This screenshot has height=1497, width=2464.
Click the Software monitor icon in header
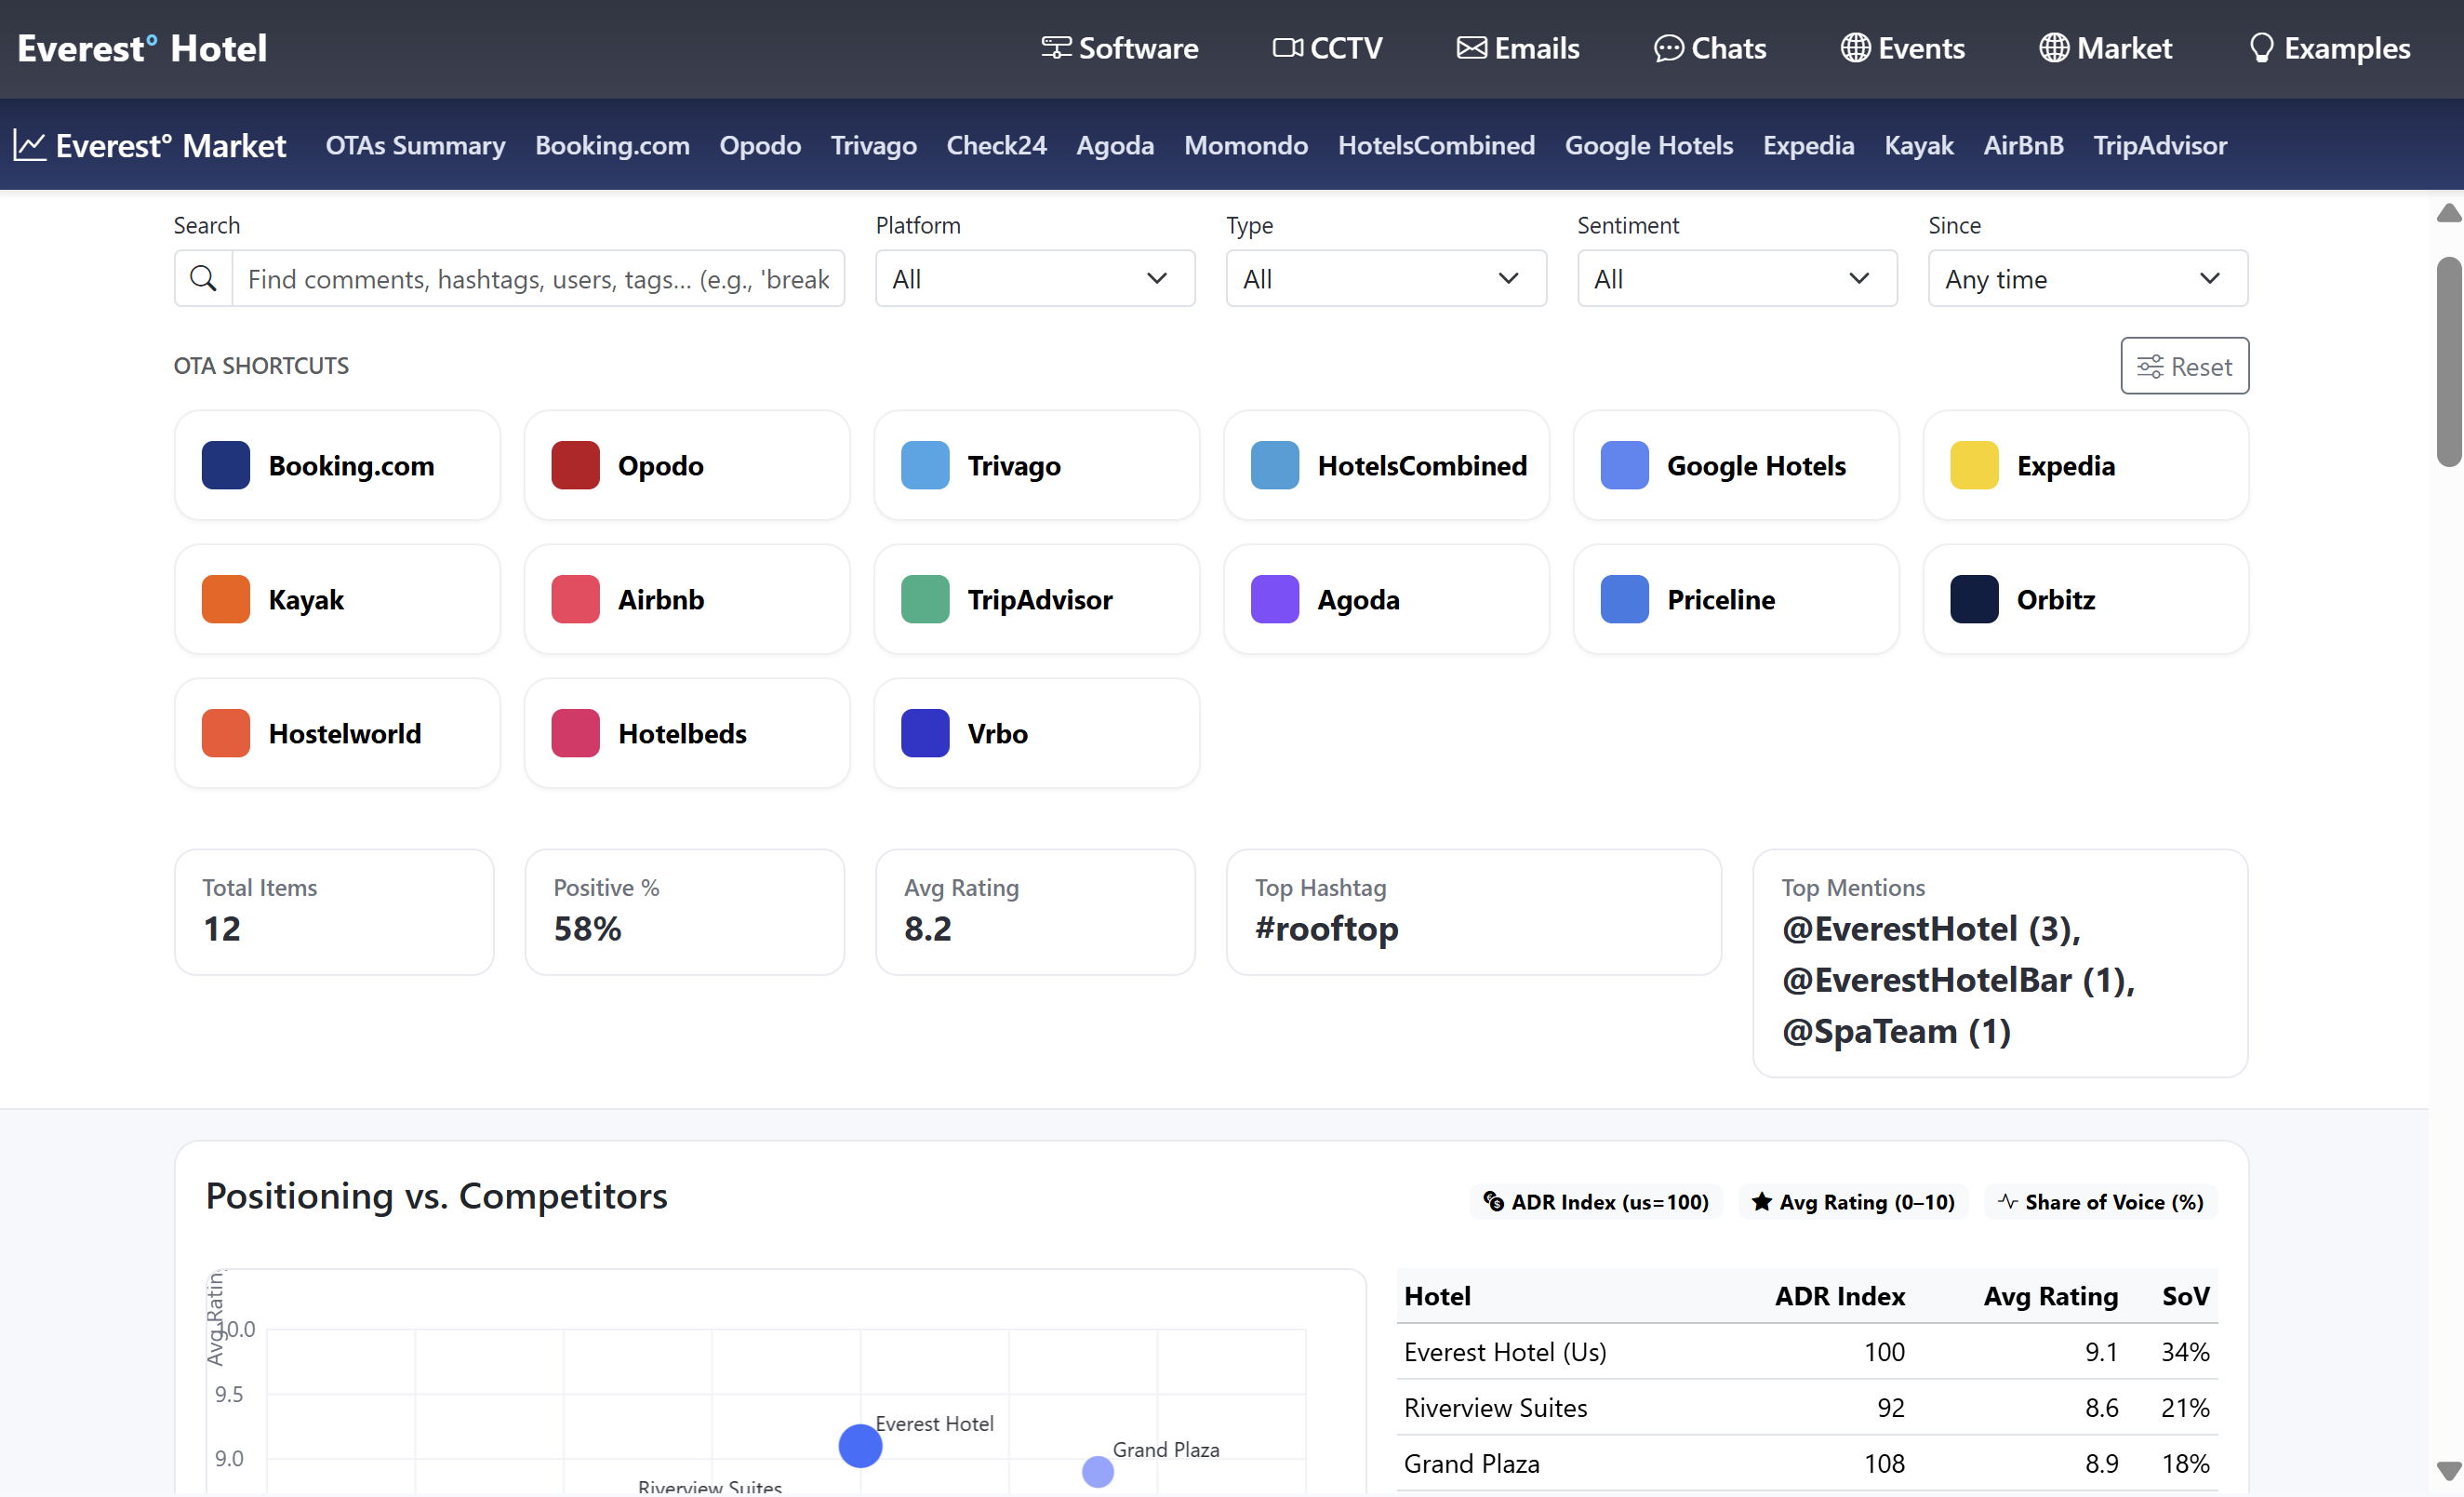[x=1055, y=48]
